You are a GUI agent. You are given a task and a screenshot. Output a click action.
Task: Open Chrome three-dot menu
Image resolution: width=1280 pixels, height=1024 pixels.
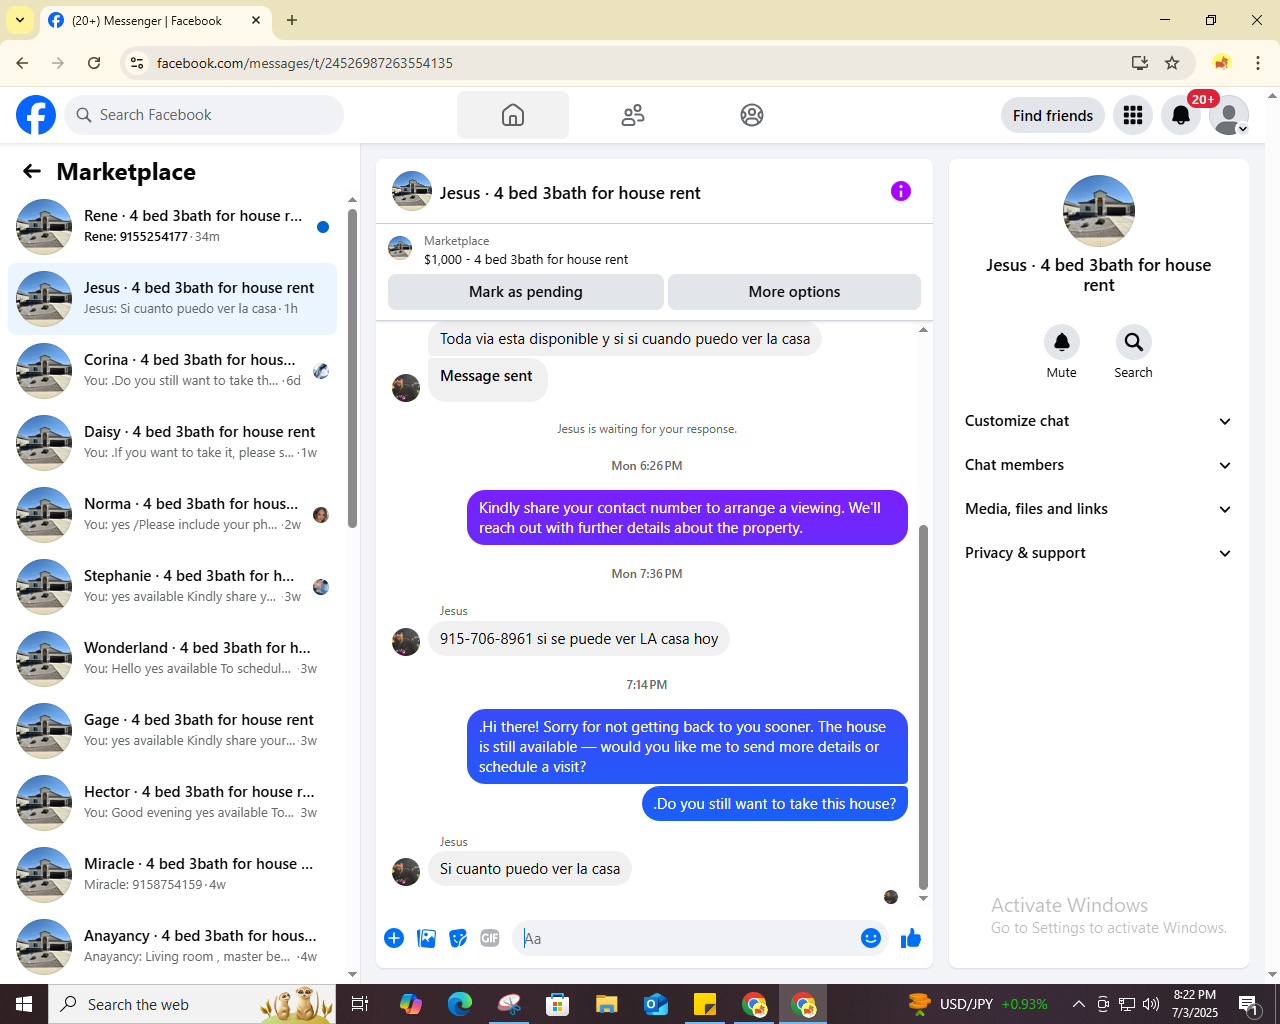point(1258,63)
